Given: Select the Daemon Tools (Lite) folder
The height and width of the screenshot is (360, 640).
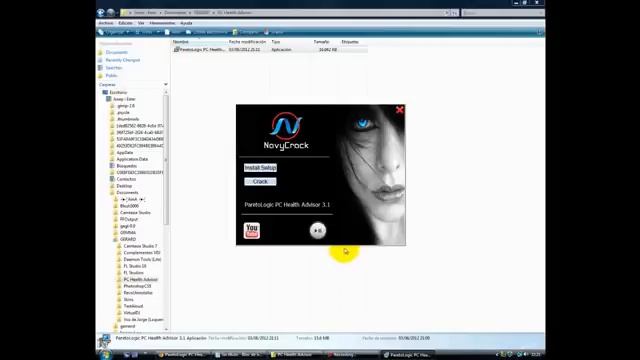Looking at the screenshot, I should point(142,259).
